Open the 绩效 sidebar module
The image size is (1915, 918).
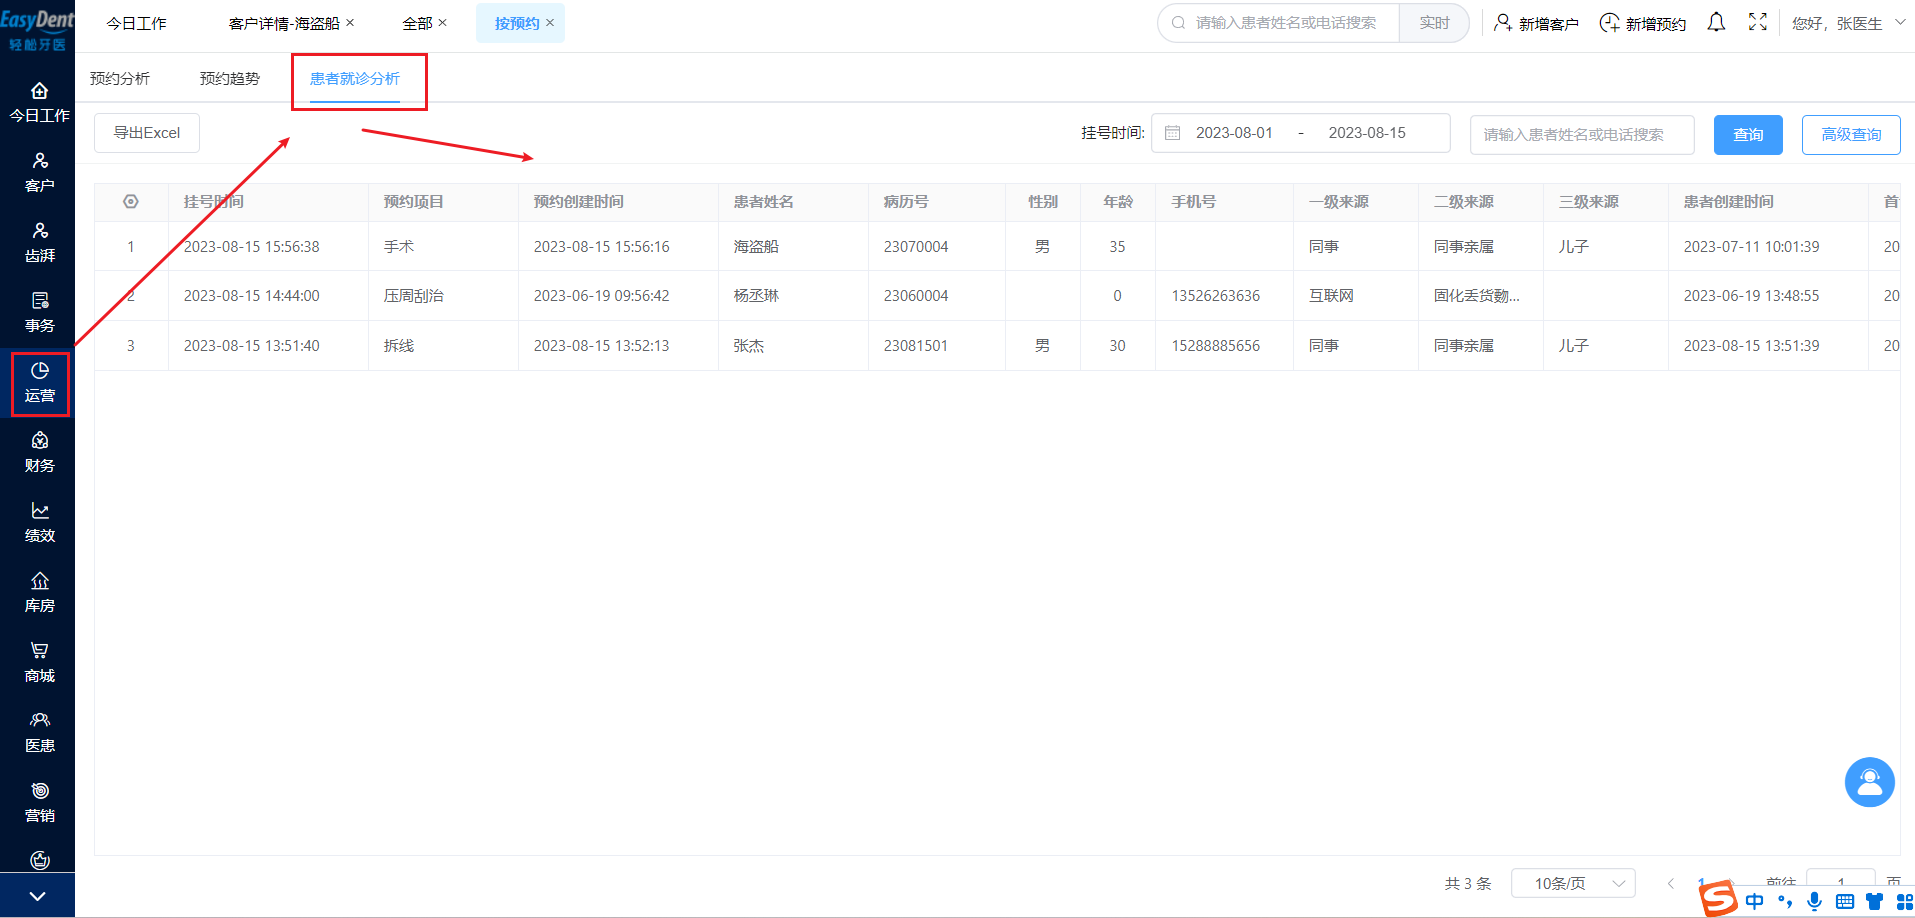click(39, 524)
